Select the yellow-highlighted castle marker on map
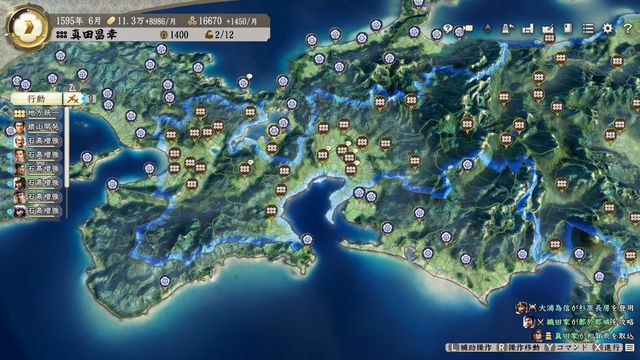This screenshot has height=360, width=640. (x=273, y=132)
